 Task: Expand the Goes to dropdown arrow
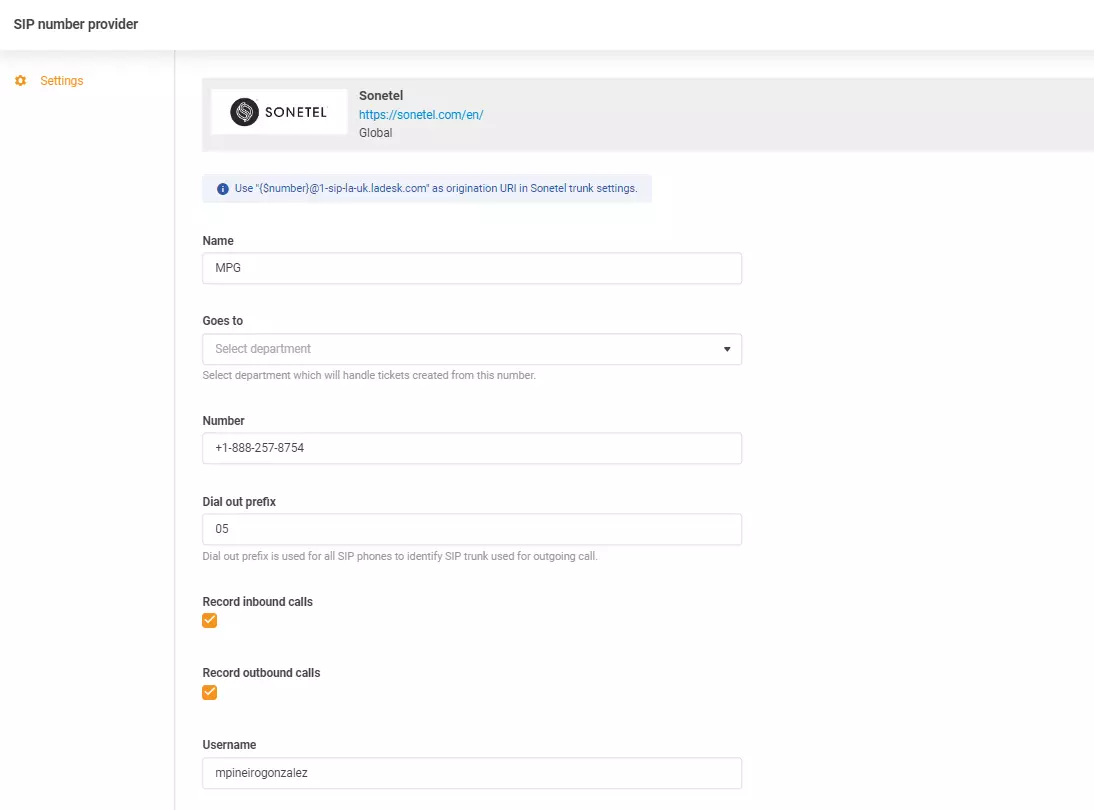click(727, 350)
